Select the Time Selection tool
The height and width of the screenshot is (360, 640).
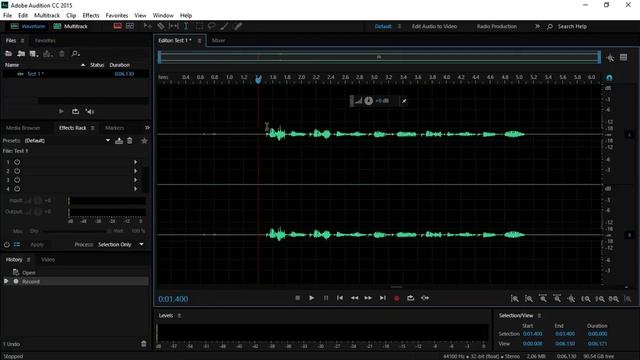[x=186, y=26]
